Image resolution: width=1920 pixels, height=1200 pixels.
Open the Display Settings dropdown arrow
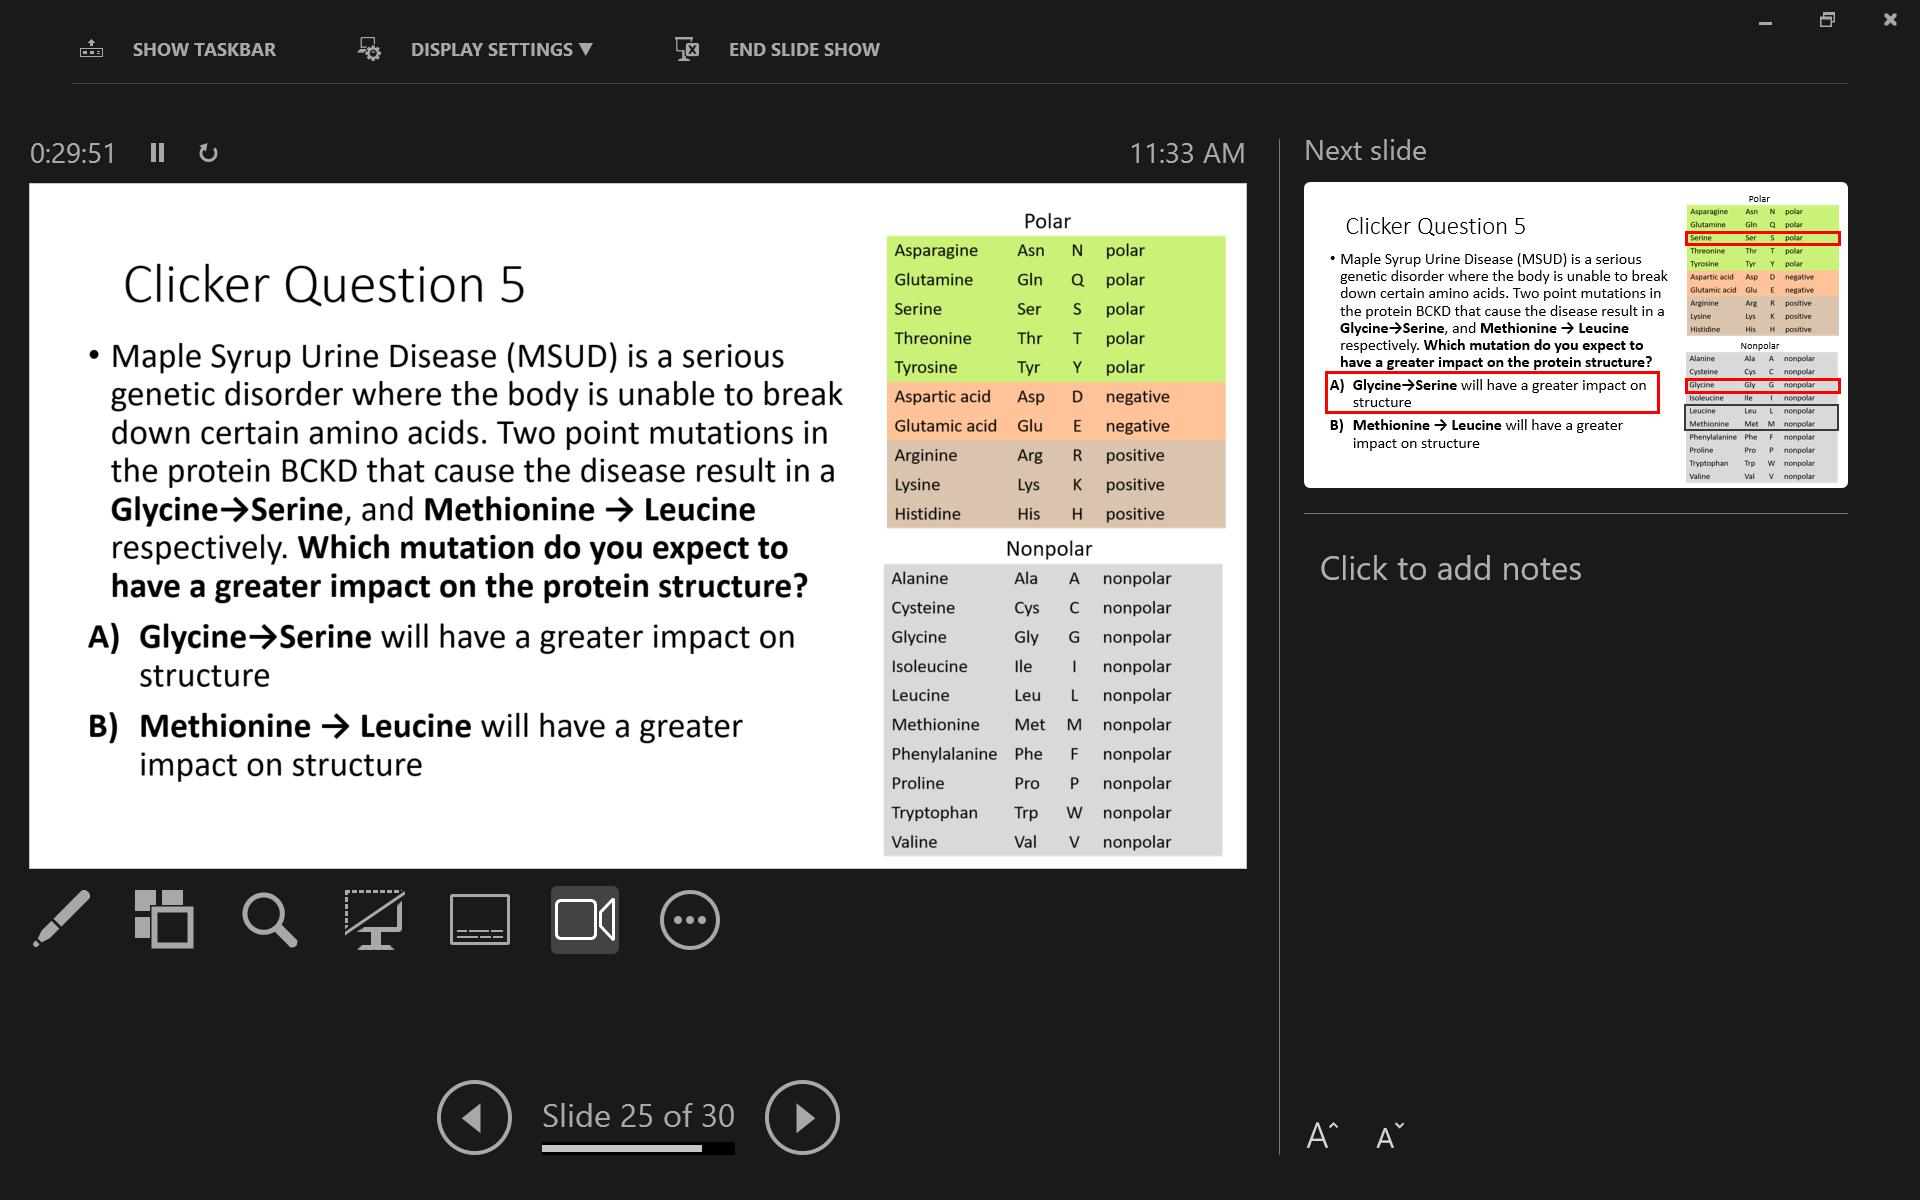point(586,49)
